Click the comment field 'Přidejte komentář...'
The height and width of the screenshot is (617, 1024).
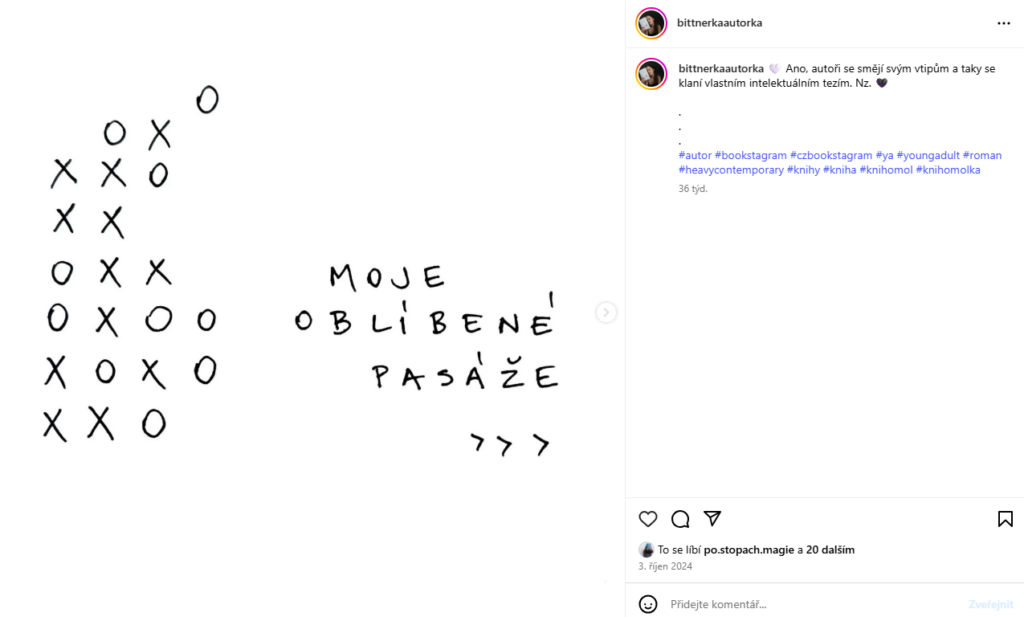coord(815,604)
